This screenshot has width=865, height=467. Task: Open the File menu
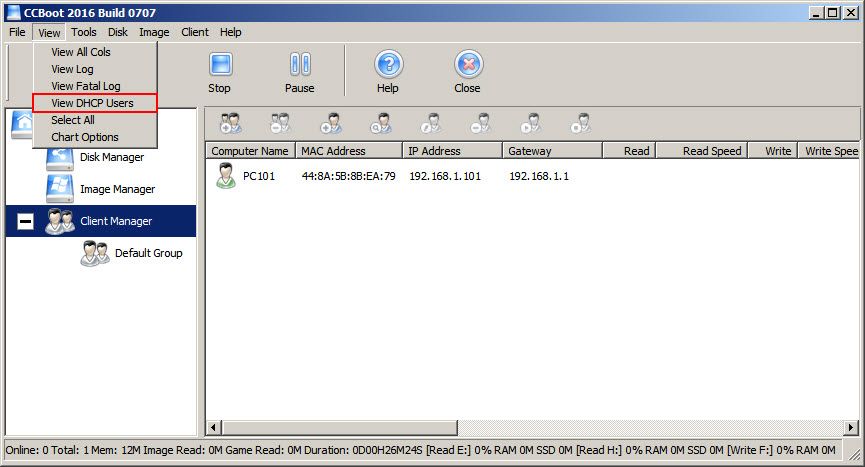(17, 32)
